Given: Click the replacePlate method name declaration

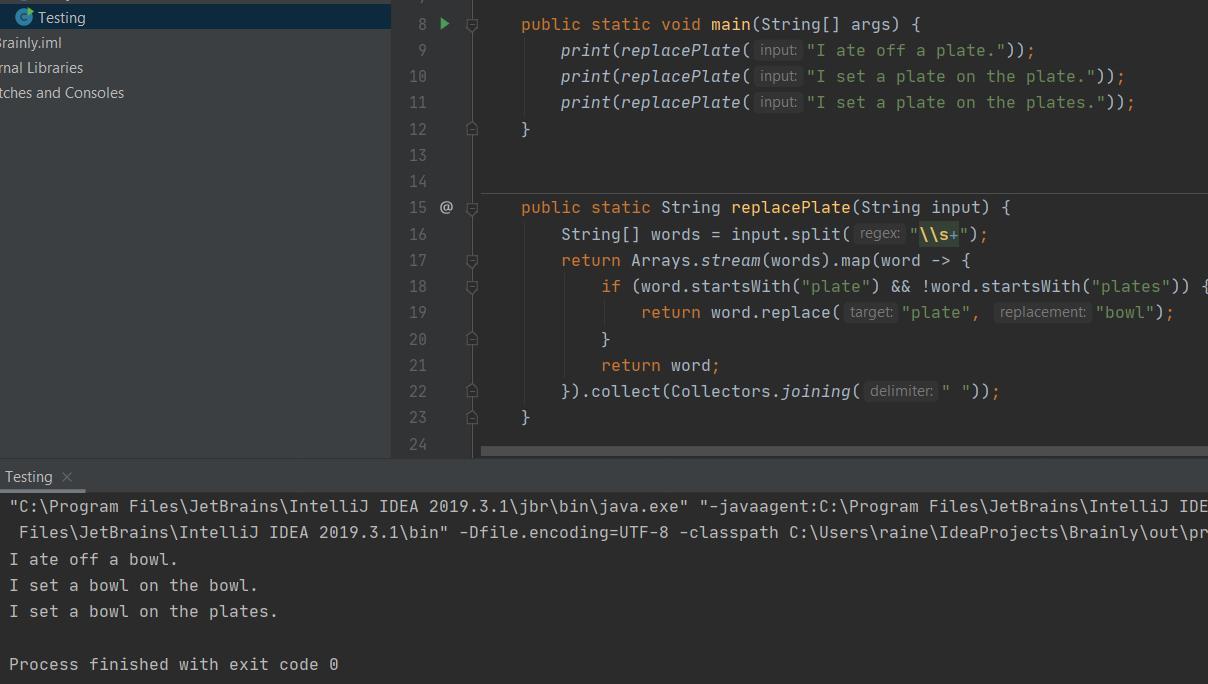Looking at the screenshot, I should click(x=790, y=208).
